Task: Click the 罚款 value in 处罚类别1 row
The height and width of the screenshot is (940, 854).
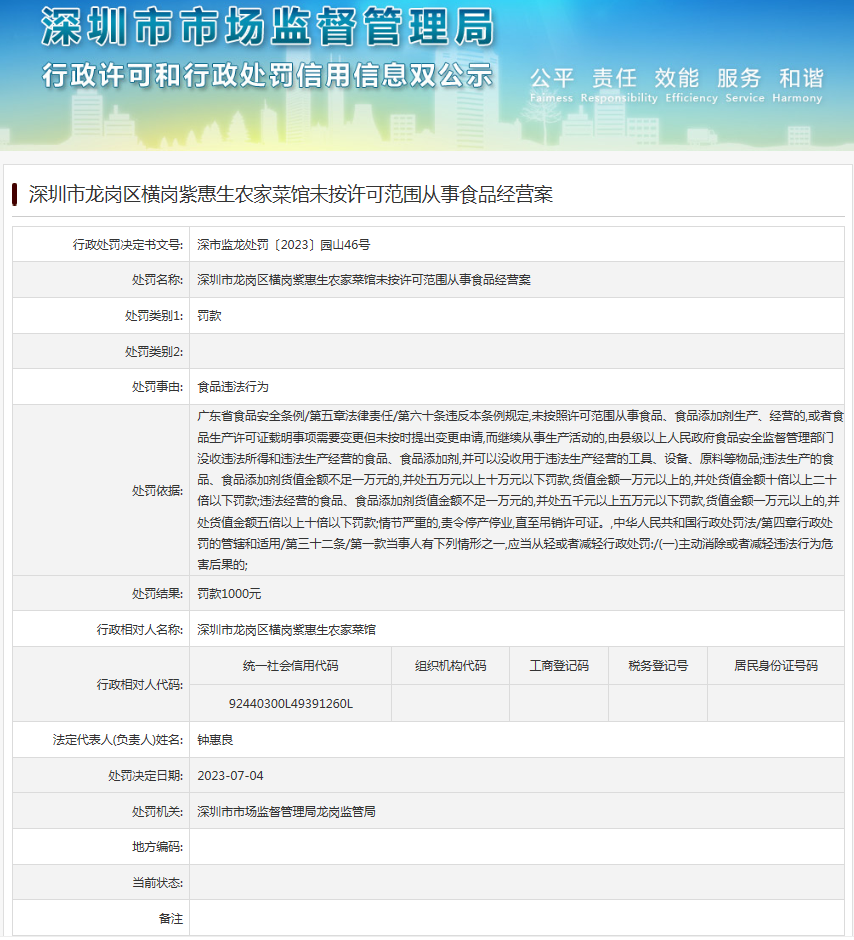Action: click(x=209, y=316)
